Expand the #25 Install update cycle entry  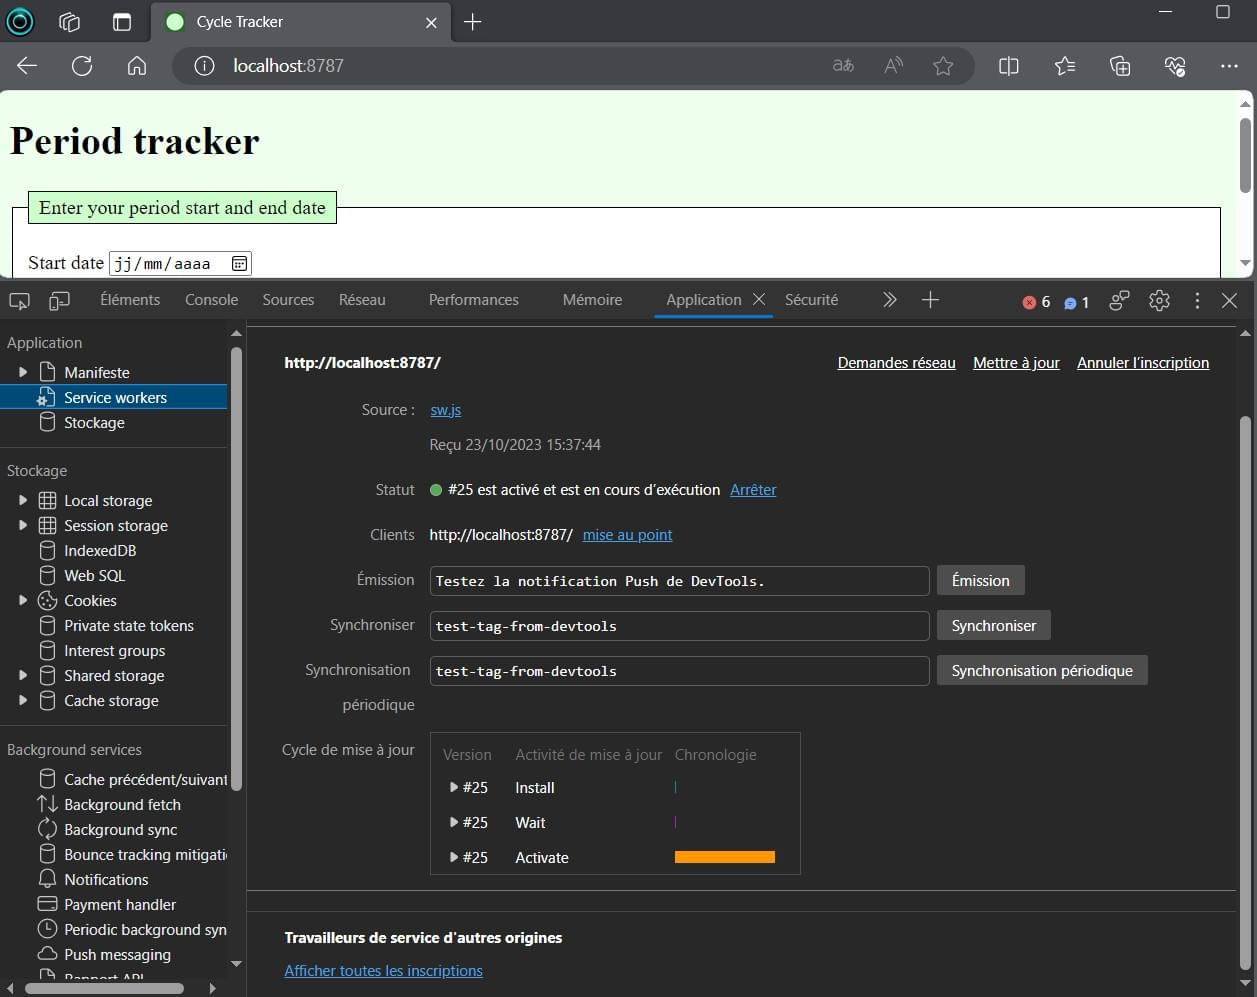pyautogui.click(x=455, y=788)
